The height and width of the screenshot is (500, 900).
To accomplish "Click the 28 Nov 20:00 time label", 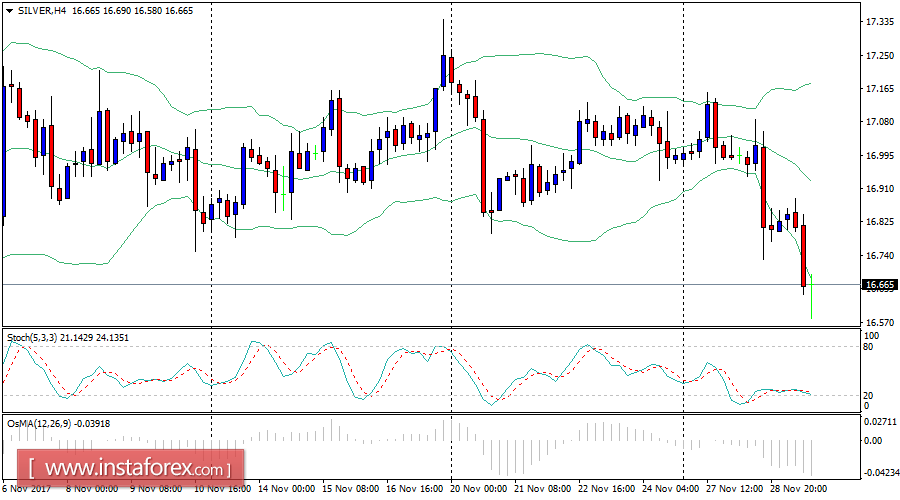I will tap(798, 489).
